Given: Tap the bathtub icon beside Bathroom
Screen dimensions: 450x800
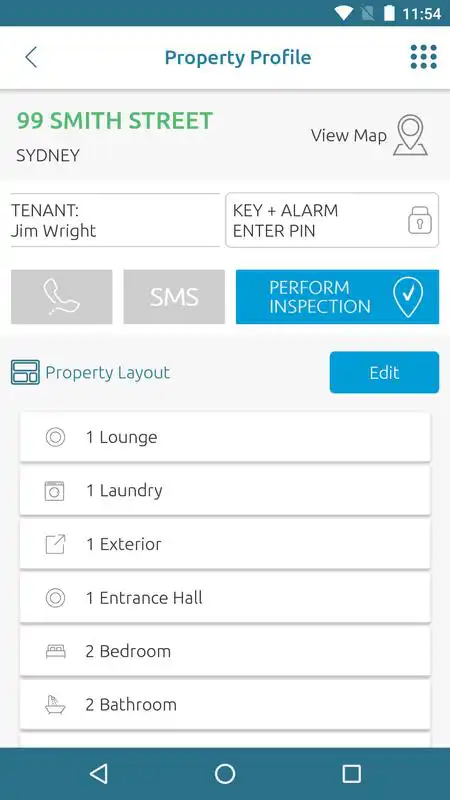Looking at the screenshot, I should coord(55,705).
